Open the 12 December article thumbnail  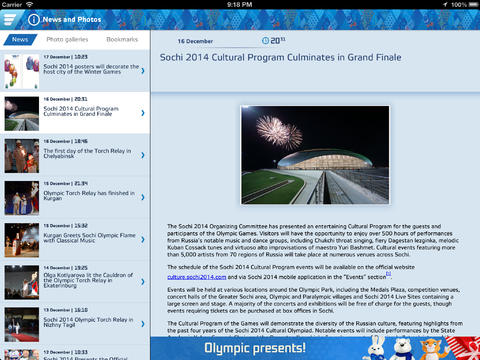point(22,355)
